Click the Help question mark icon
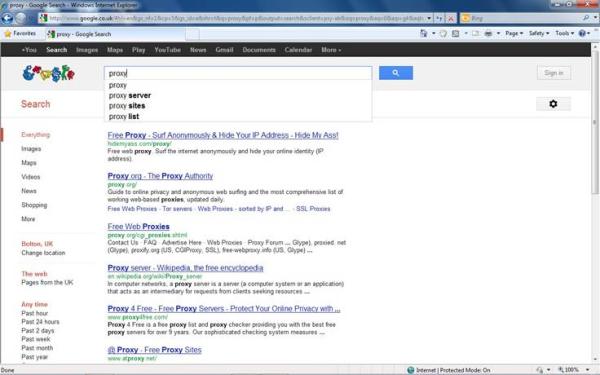The image size is (600, 375). coord(582,33)
